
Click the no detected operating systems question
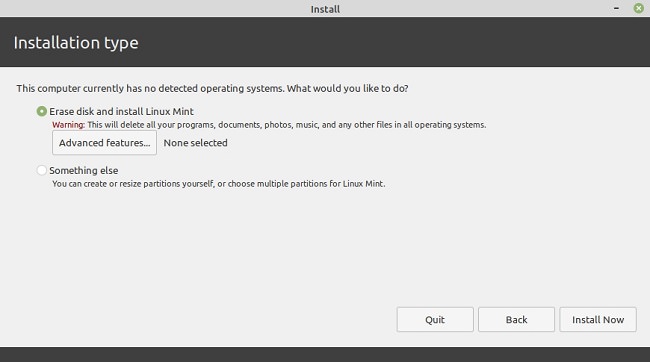[212, 88]
